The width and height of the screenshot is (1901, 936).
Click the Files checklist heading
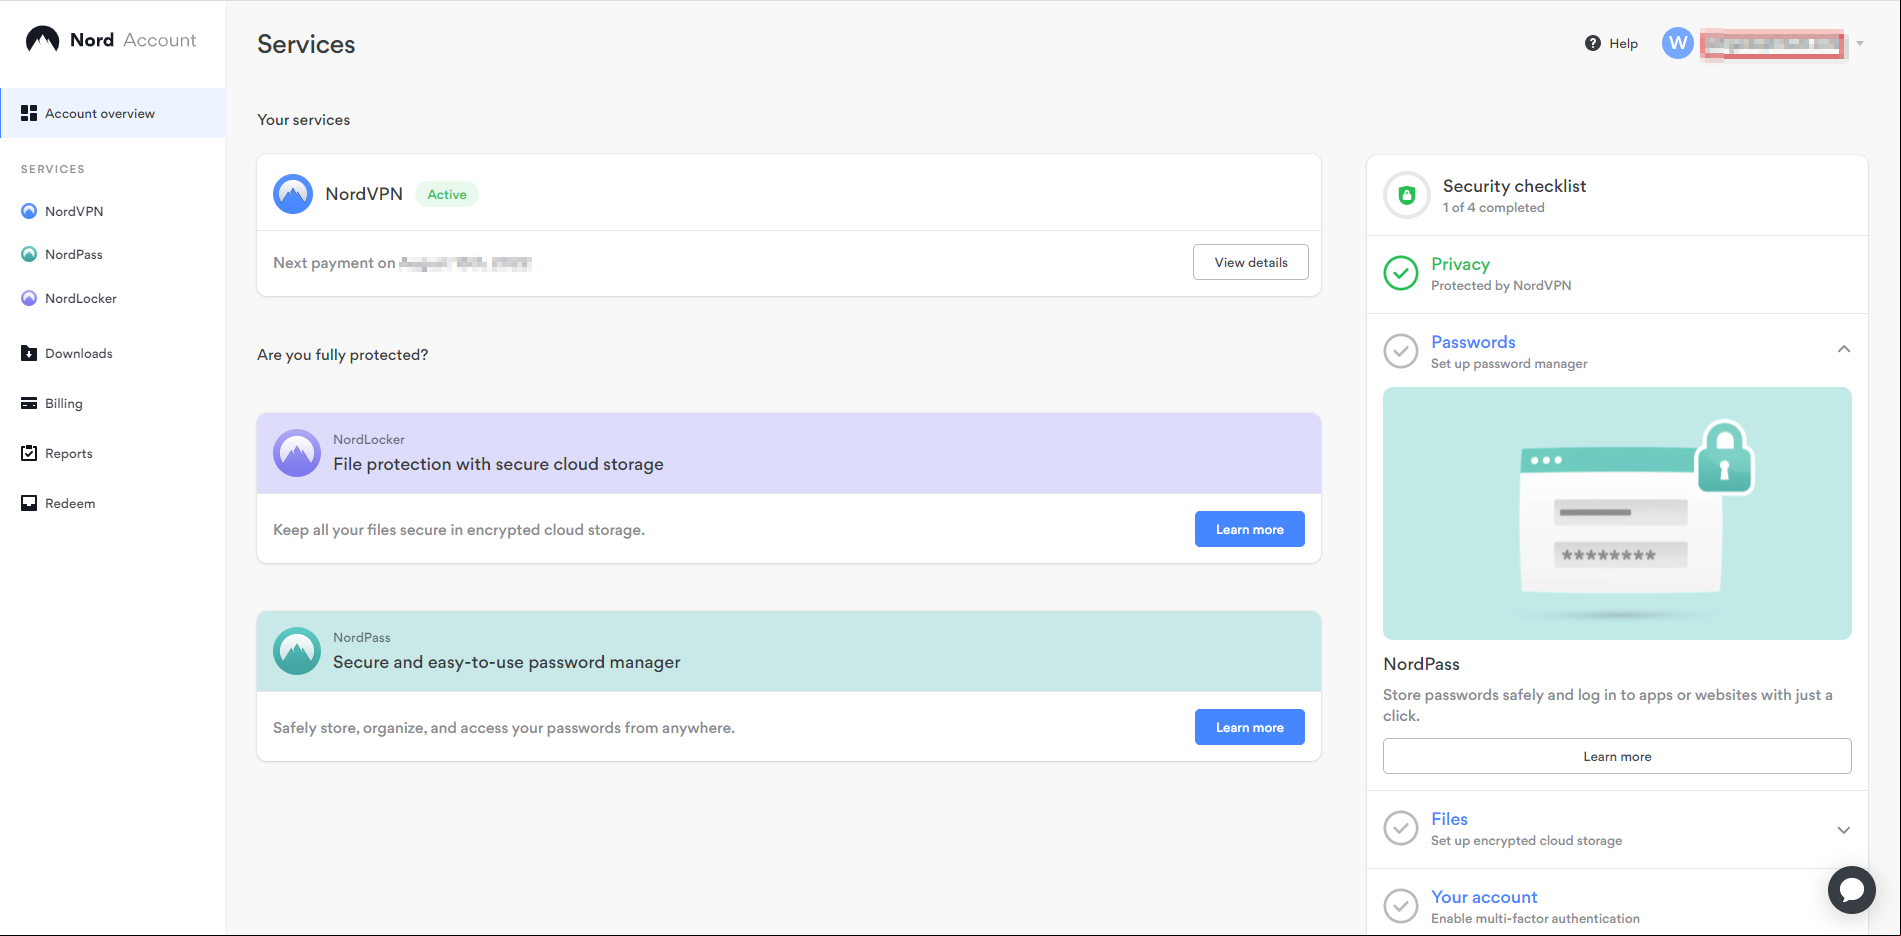coord(1449,819)
